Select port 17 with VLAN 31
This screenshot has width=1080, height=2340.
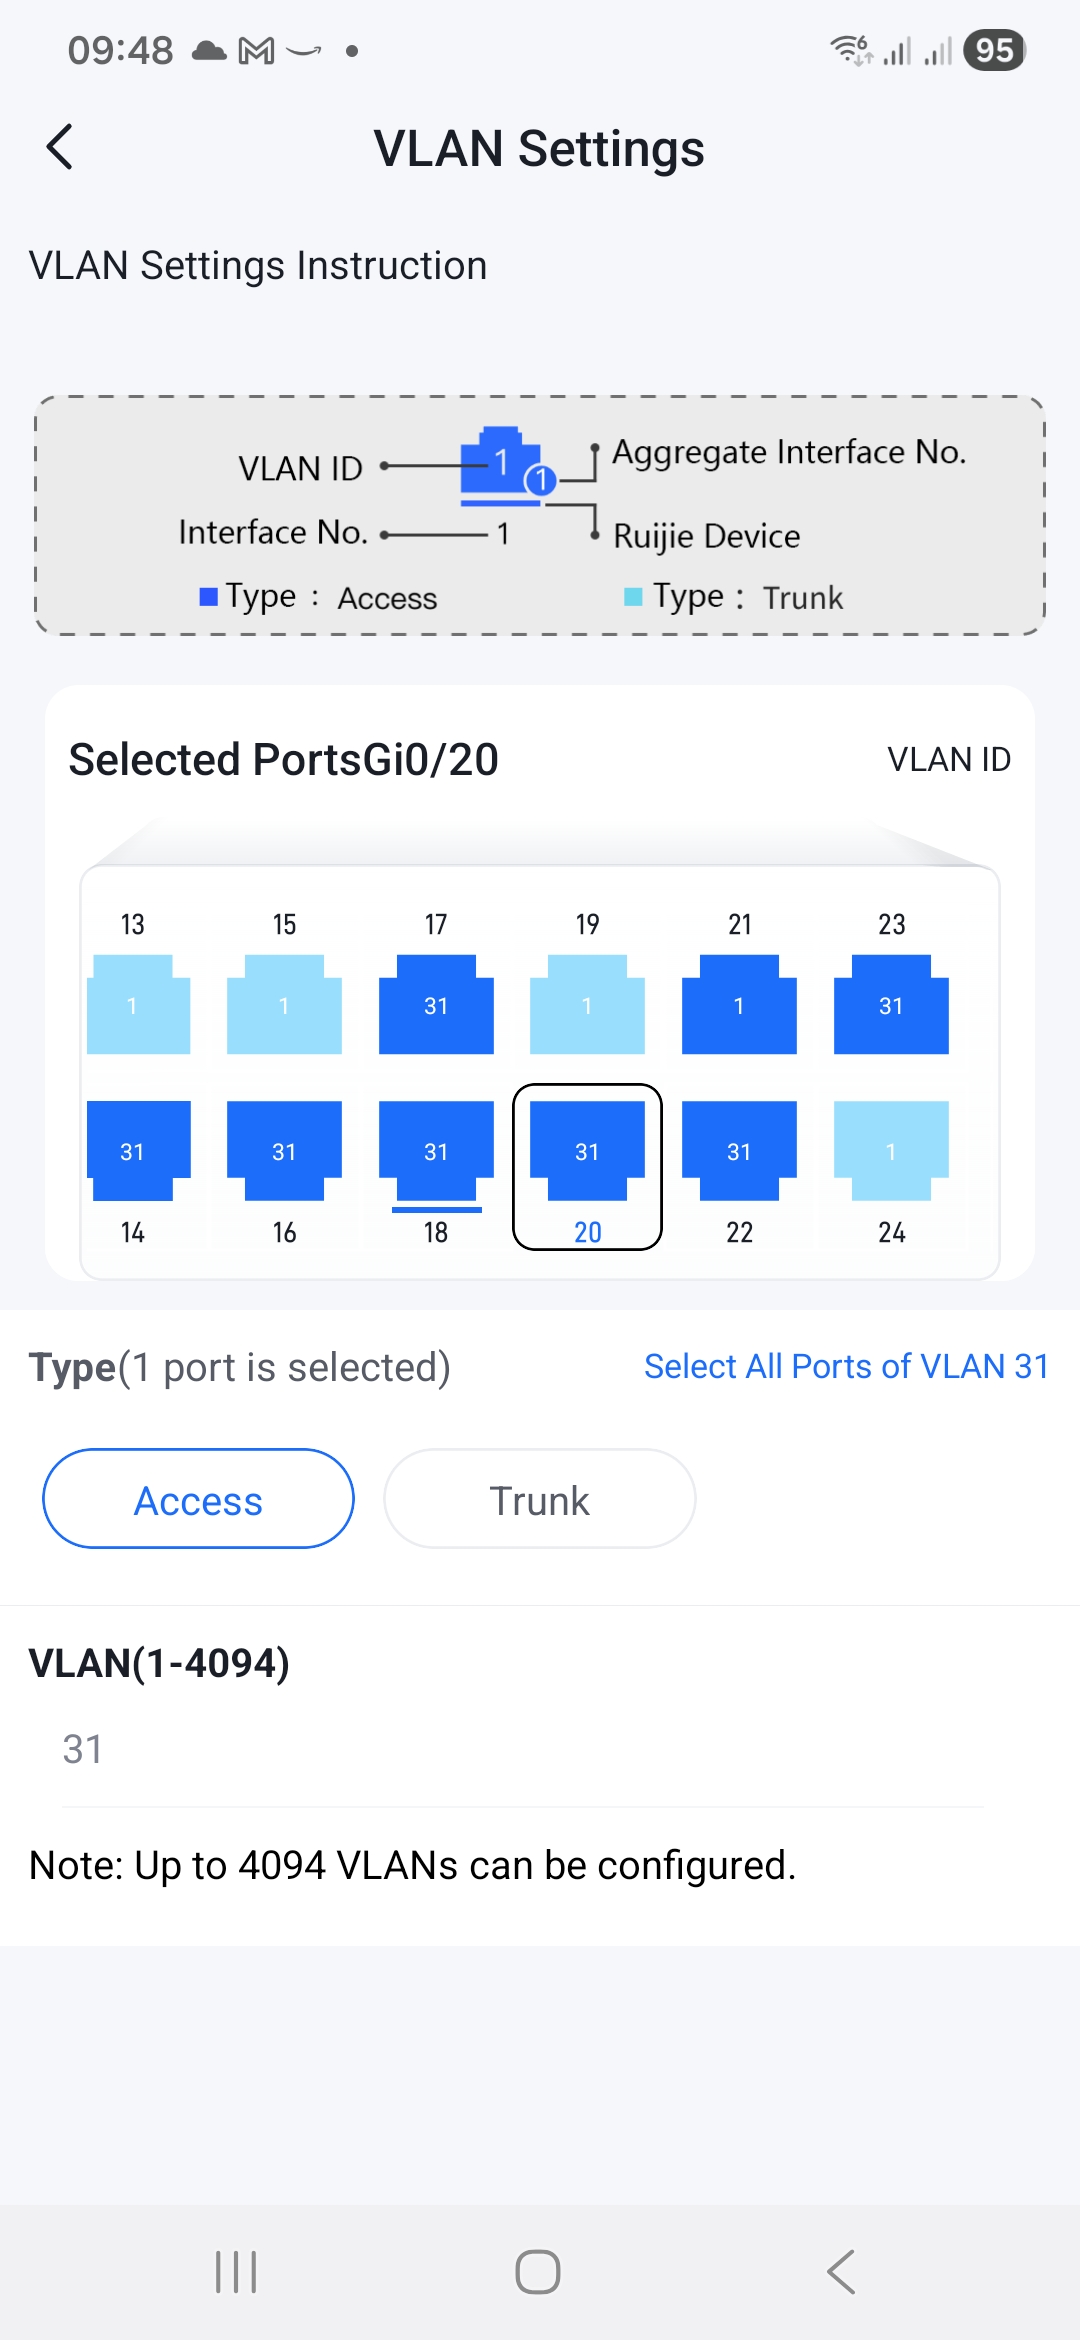436,1004
